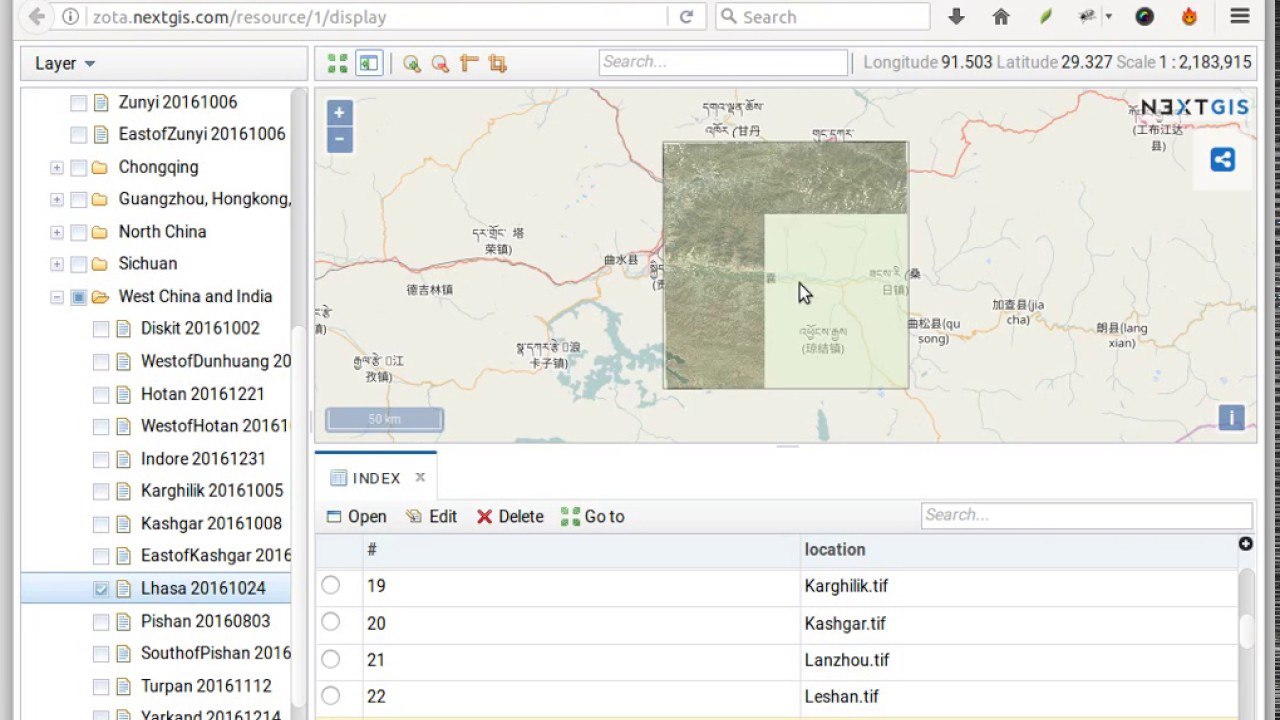Select the Indore 20161231 layer
The image size is (1280, 720).
click(x=204, y=459)
